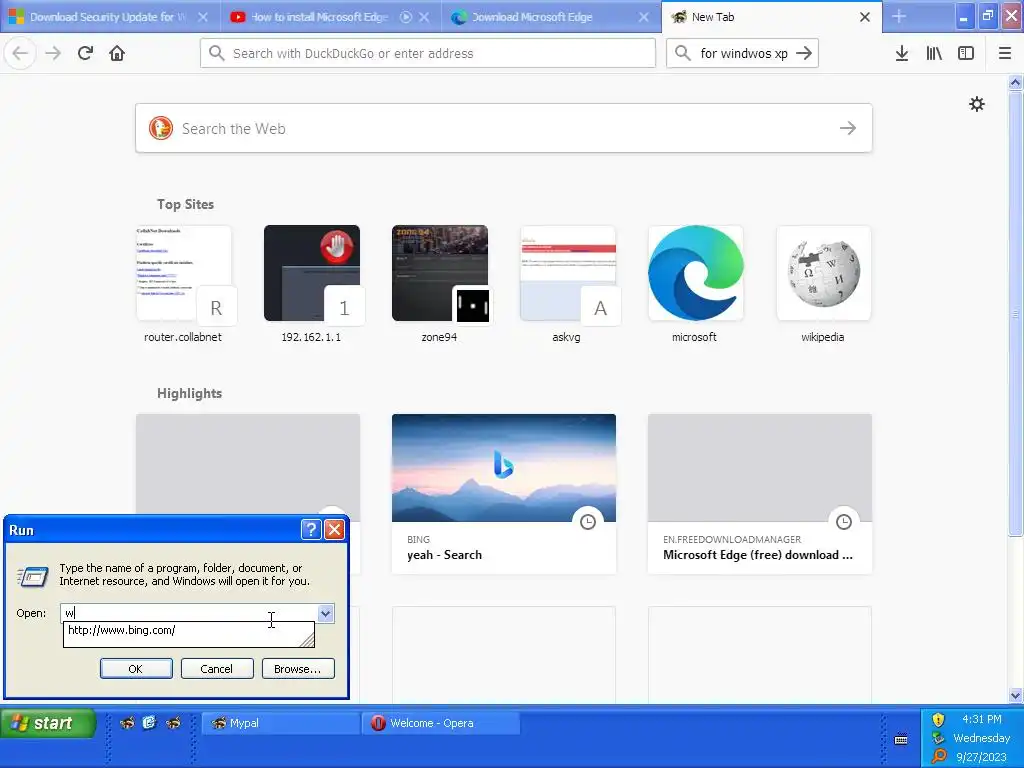Click Top Sites section heading
1024x768 pixels.
click(x=185, y=204)
